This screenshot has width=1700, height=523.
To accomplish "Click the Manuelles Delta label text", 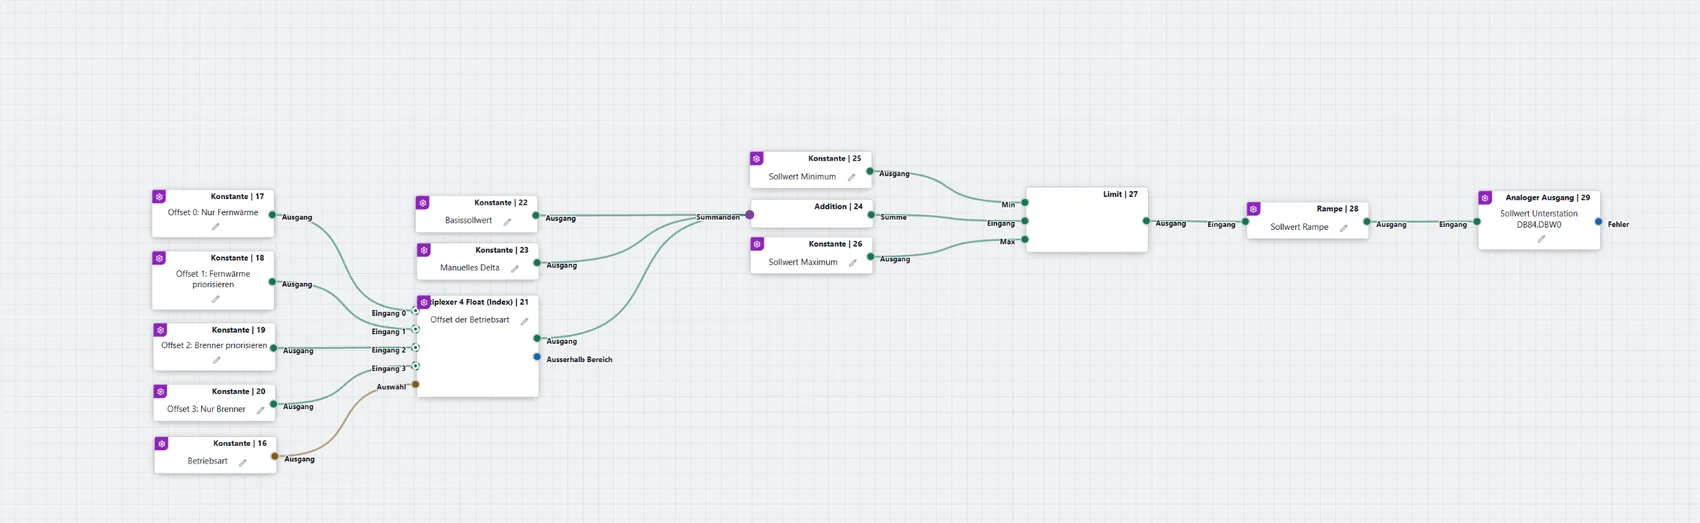I will tap(470, 268).
